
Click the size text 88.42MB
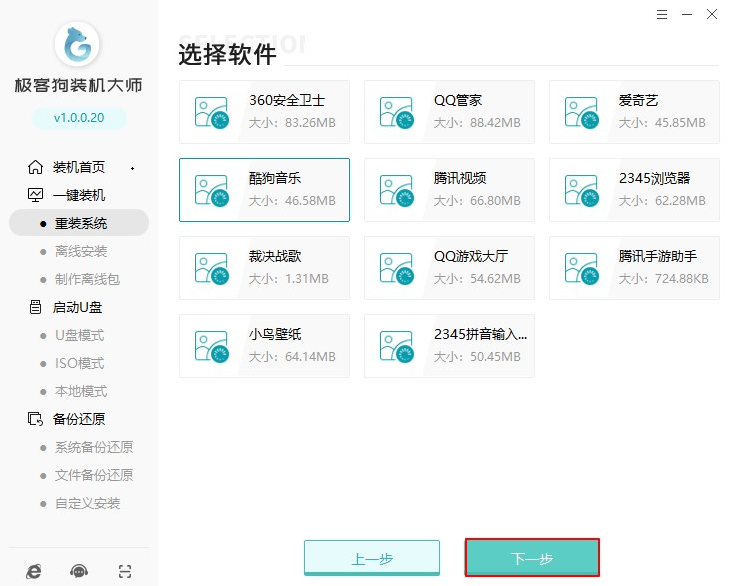[x=495, y=123]
